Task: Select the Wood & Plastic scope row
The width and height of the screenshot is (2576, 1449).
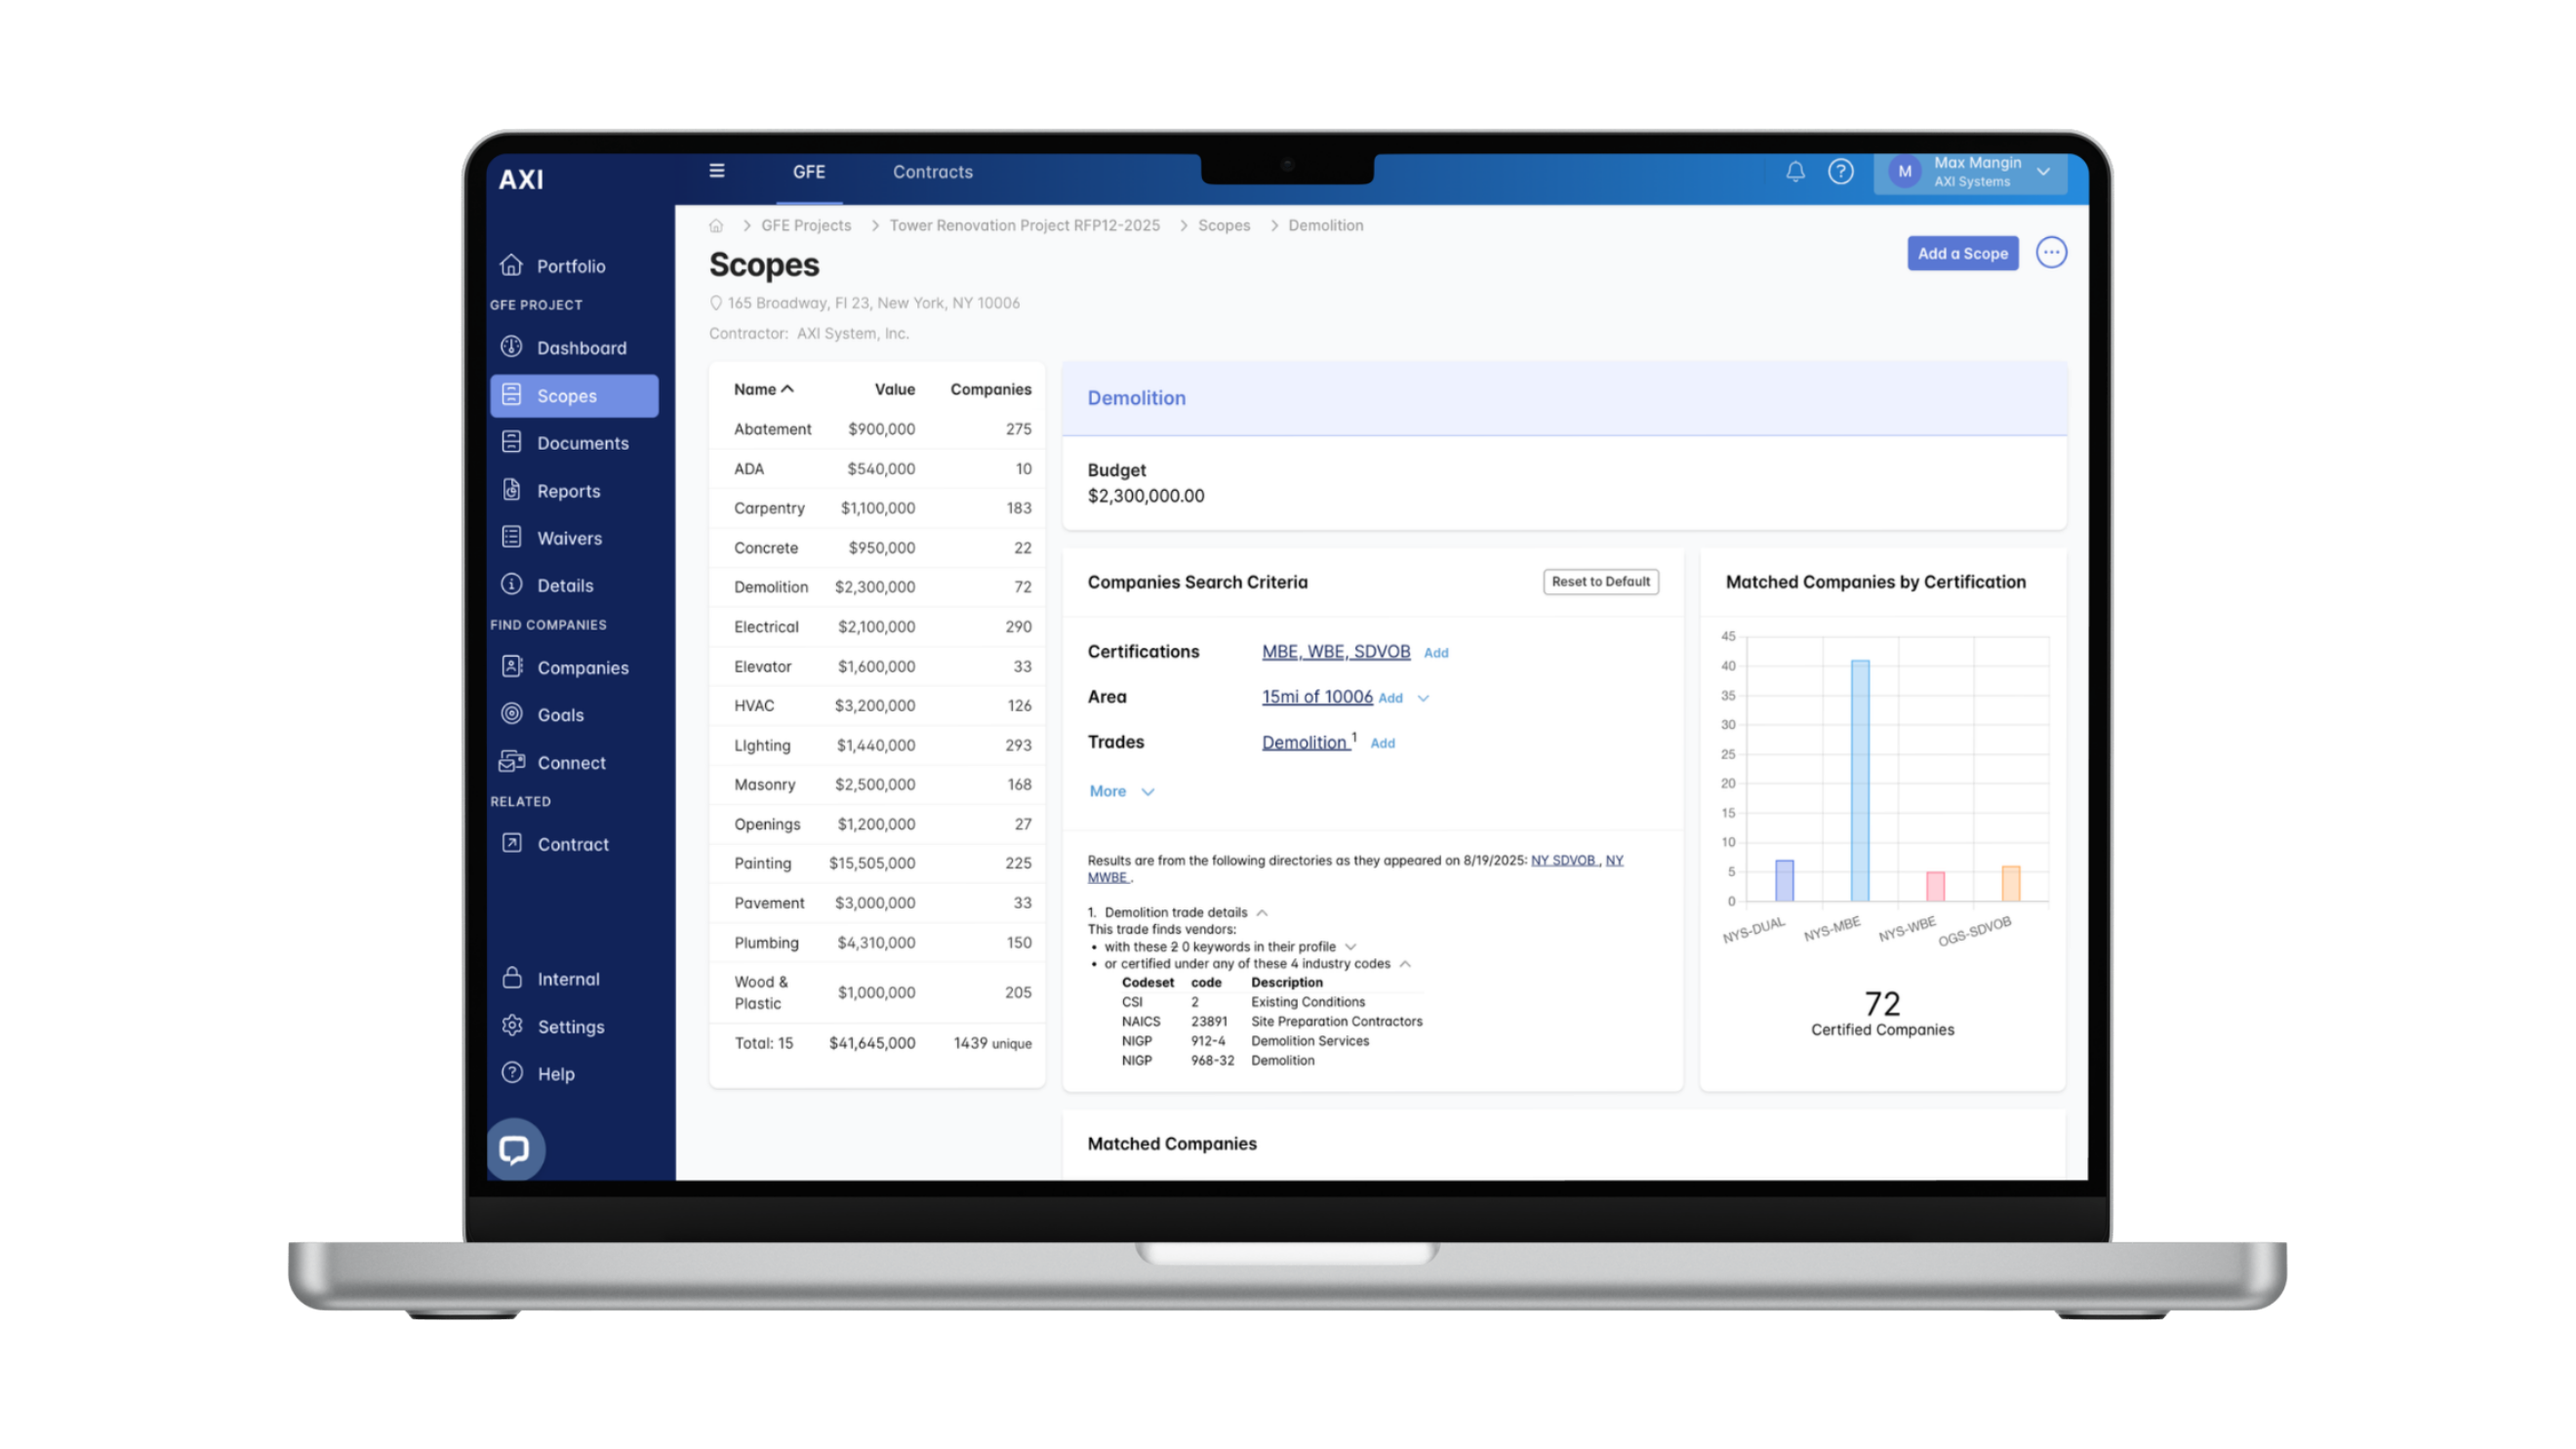Action: click(x=877, y=993)
